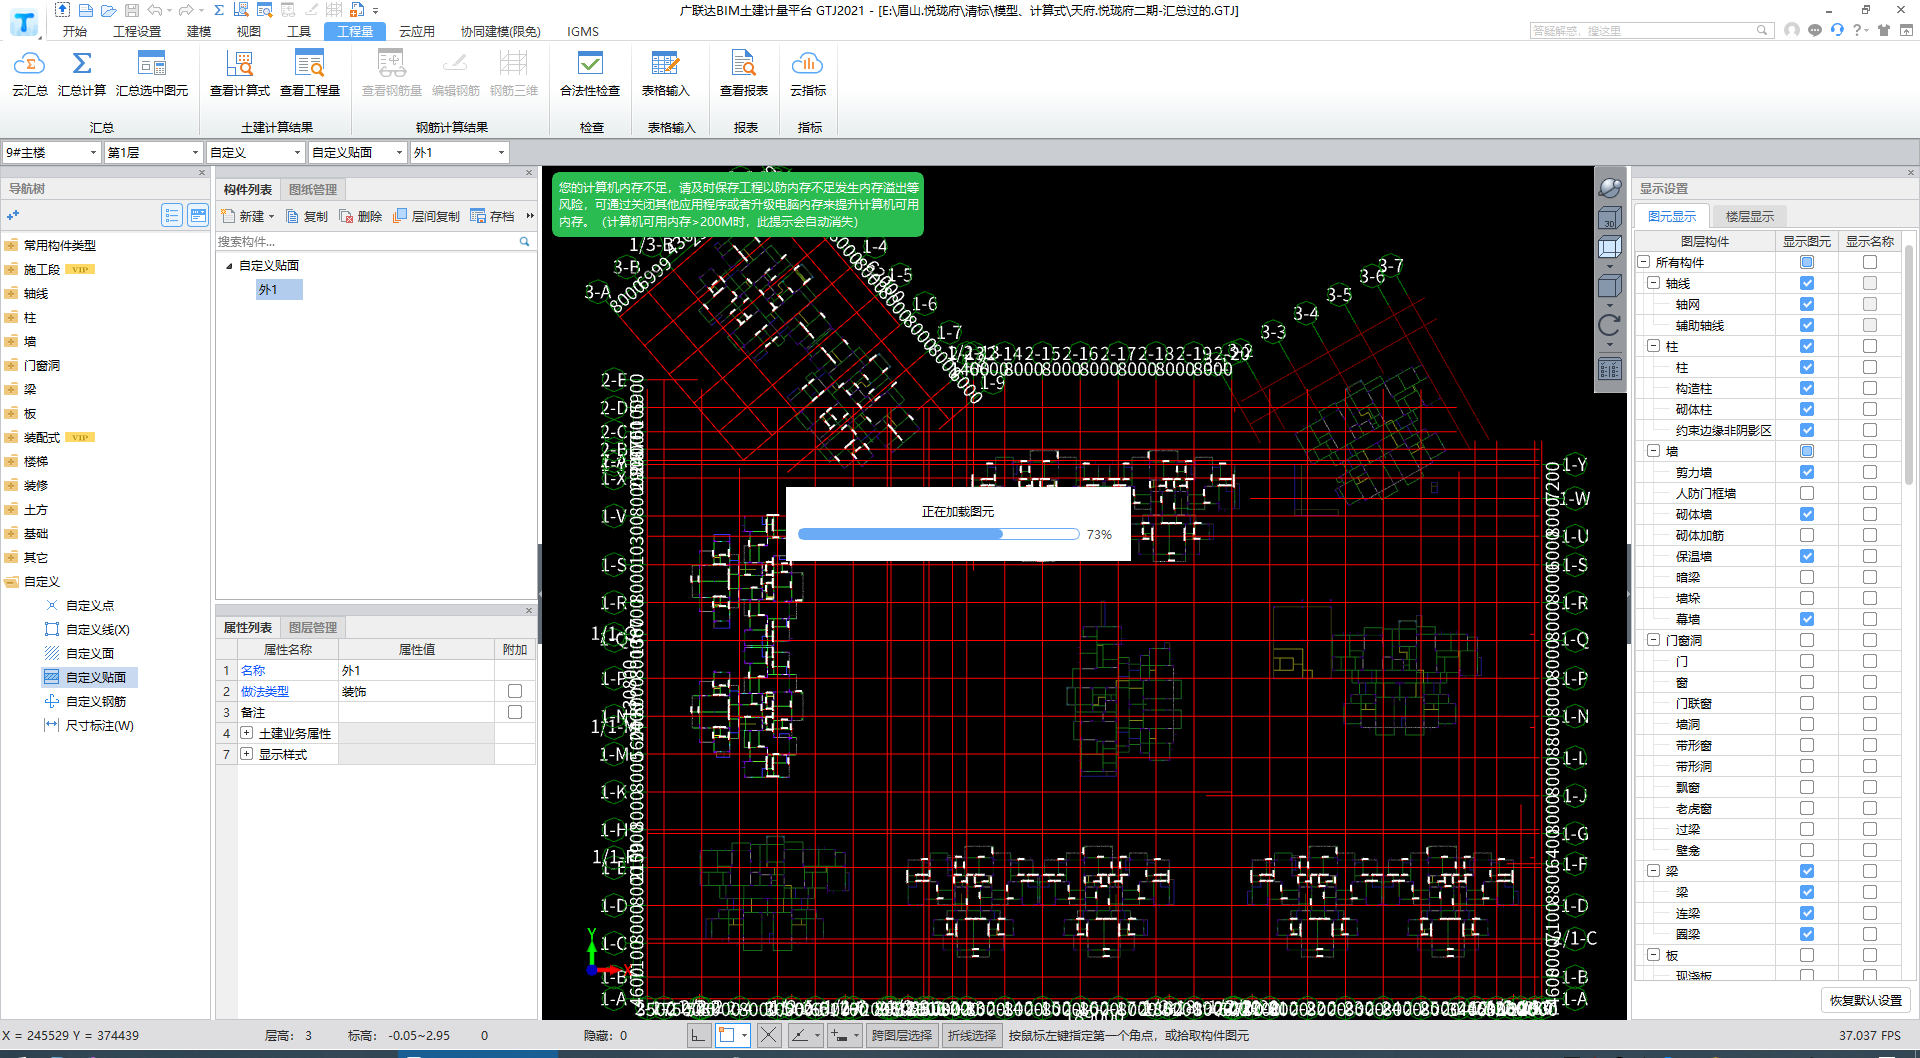Collapse 门窗洞 group in display settings
This screenshot has width=1920, height=1058.
pyautogui.click(x=1654, y=640)
